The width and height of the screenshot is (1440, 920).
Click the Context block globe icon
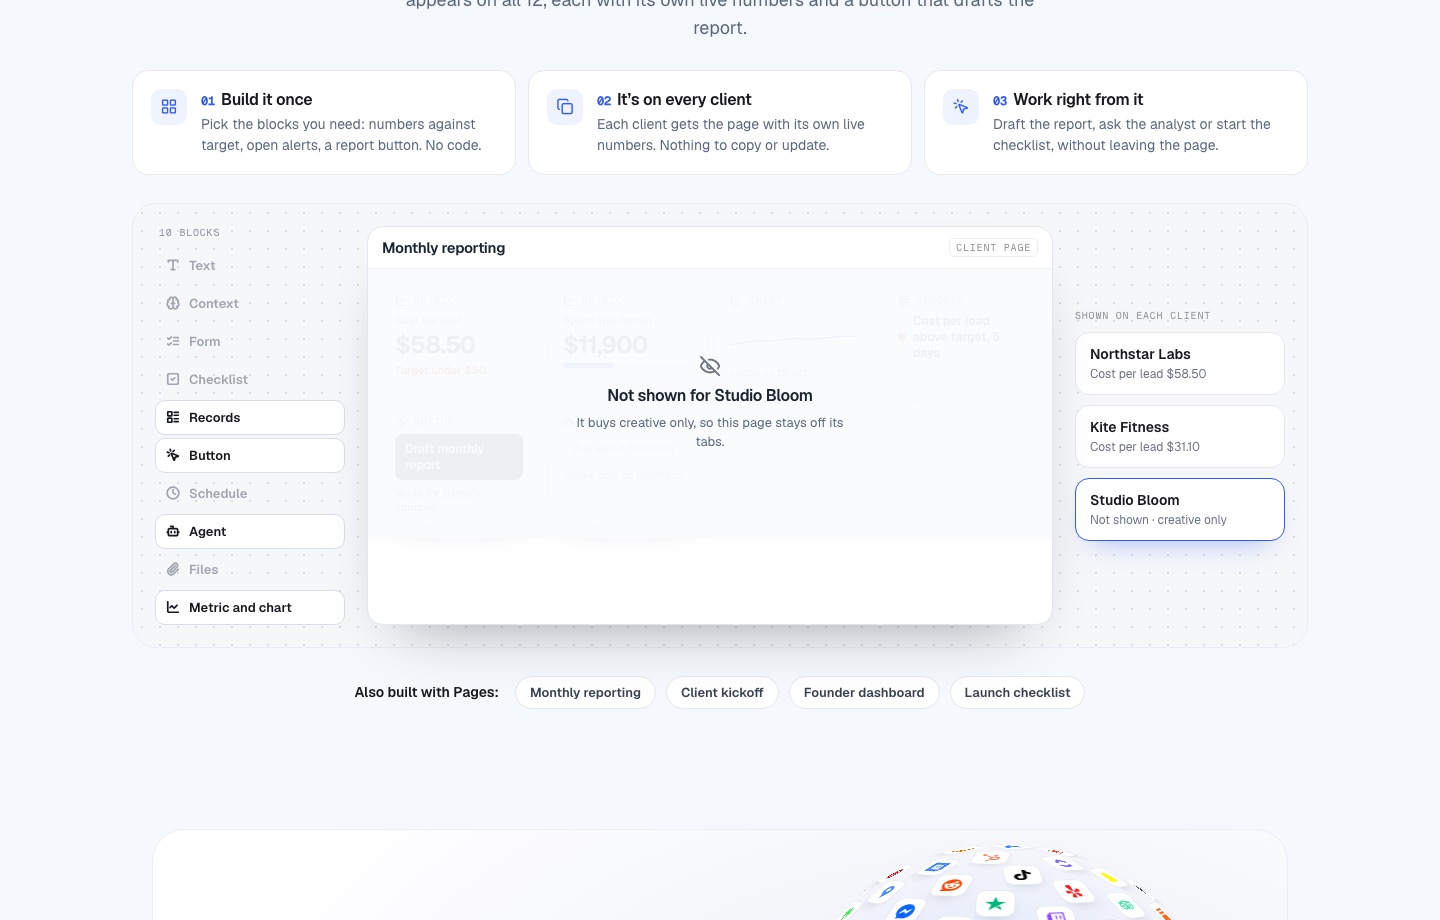173,303
